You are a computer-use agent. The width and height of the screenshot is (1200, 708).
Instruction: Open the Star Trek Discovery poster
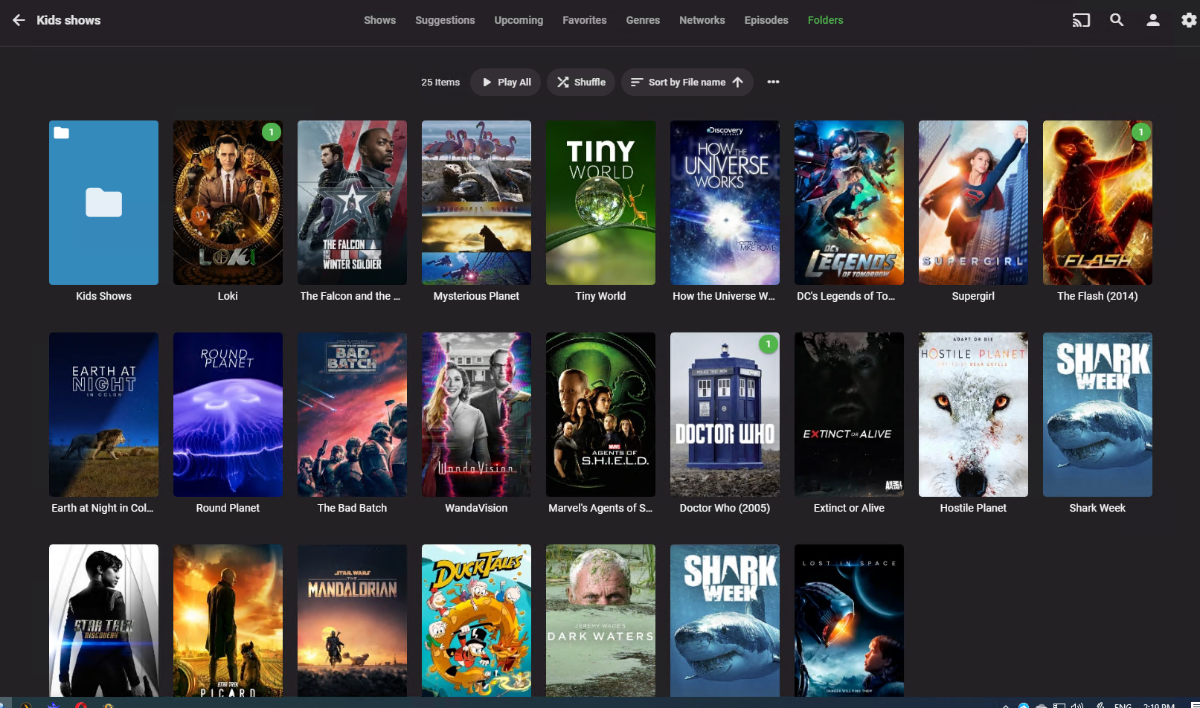[x=104, y=620]
